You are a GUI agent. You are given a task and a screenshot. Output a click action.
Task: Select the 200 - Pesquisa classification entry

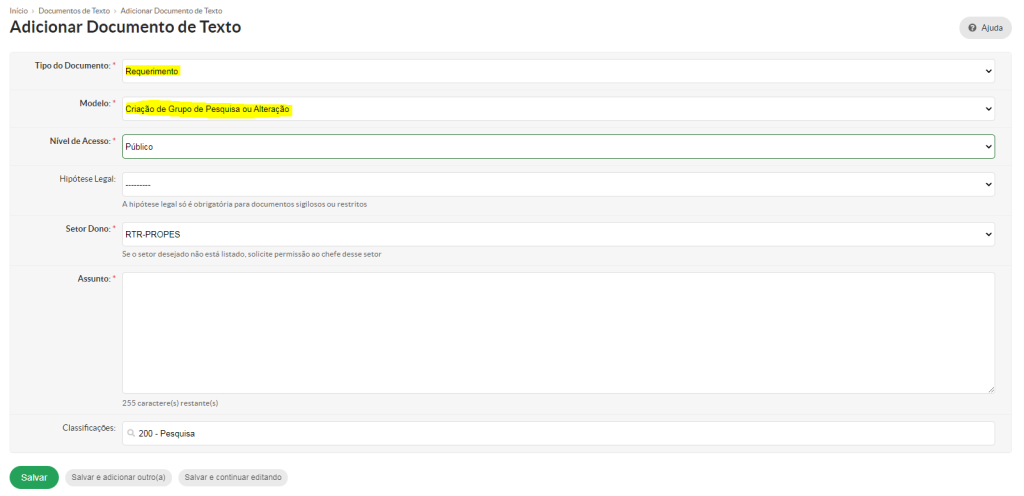point(167,434)
